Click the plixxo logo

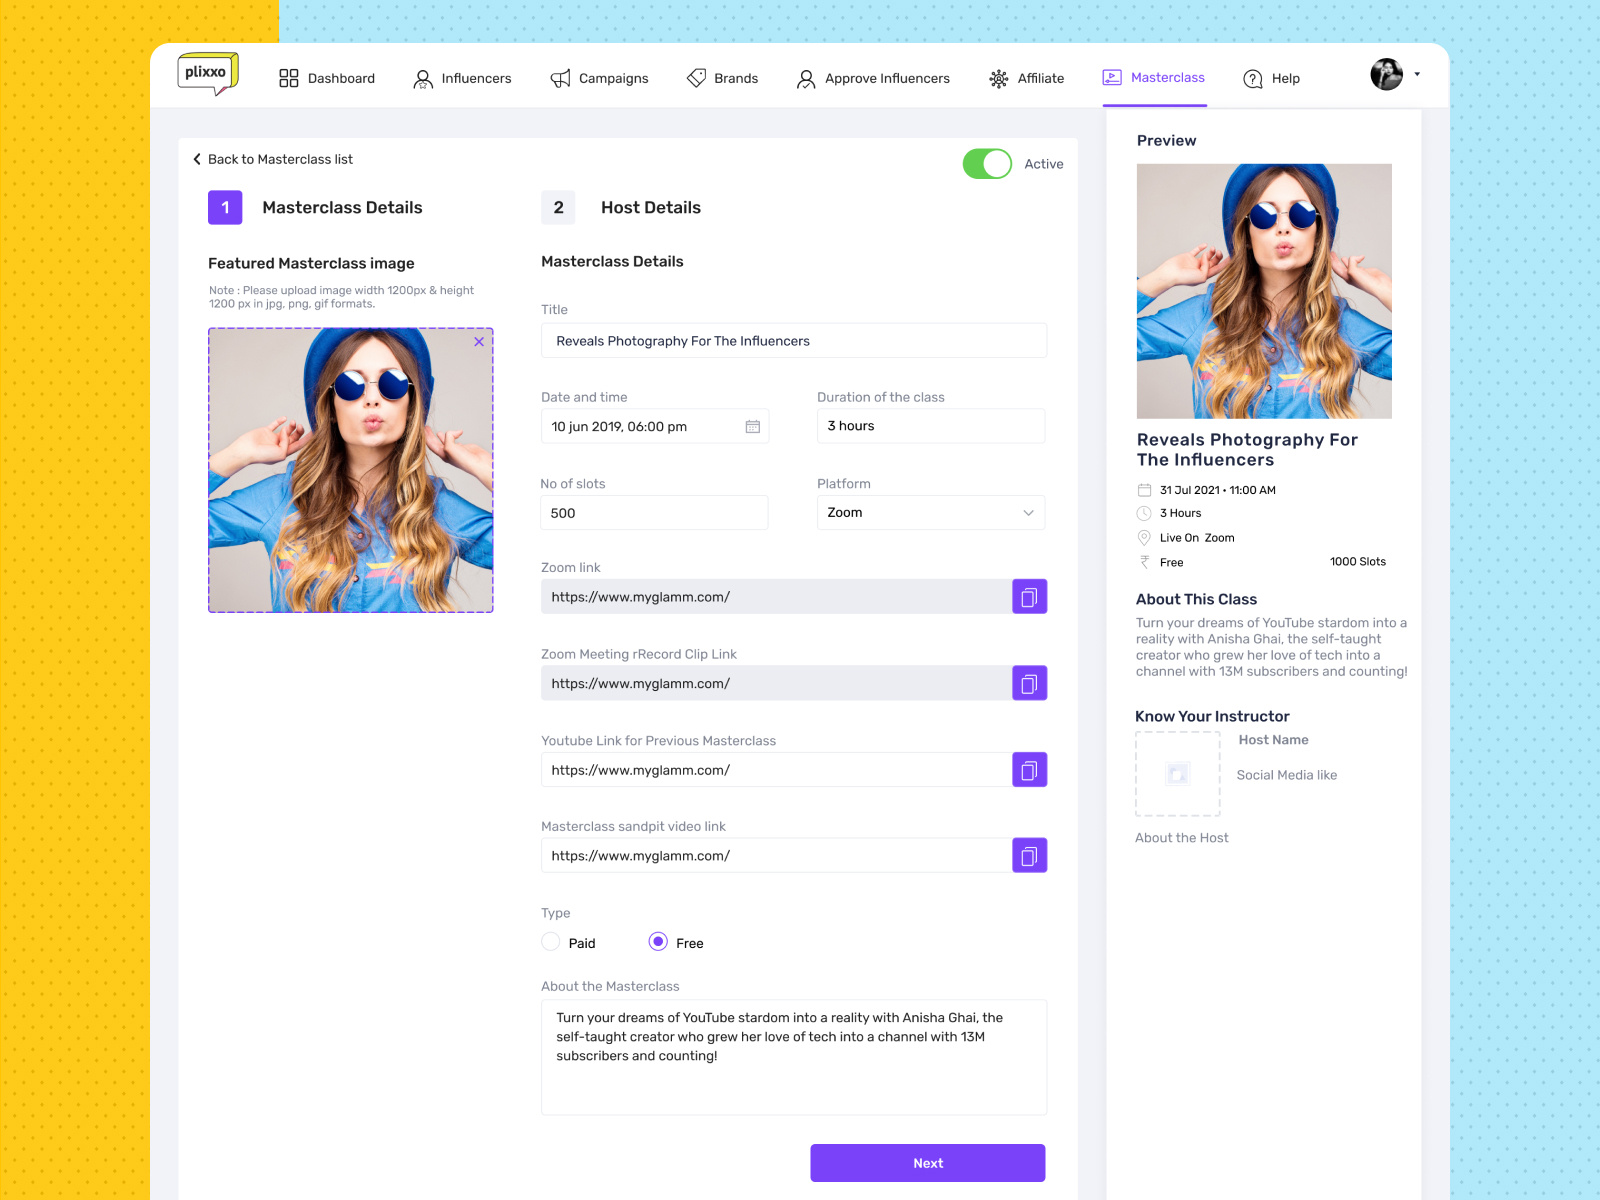point(210,75)
